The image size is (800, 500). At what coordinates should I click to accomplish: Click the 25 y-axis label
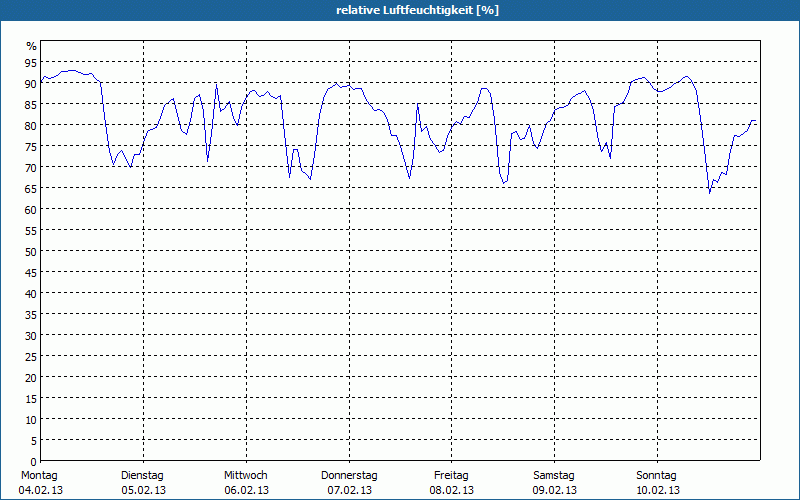click(x=31, y=356)
